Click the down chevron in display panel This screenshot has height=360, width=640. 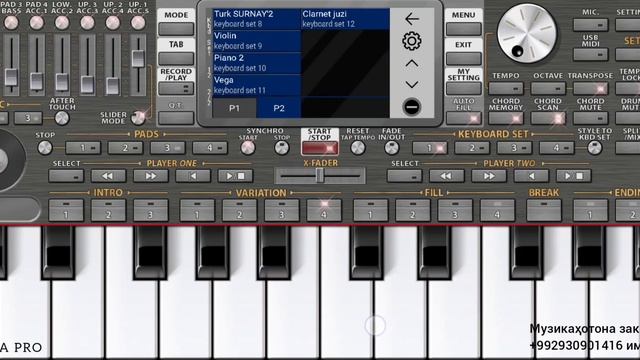pos(412,84)
